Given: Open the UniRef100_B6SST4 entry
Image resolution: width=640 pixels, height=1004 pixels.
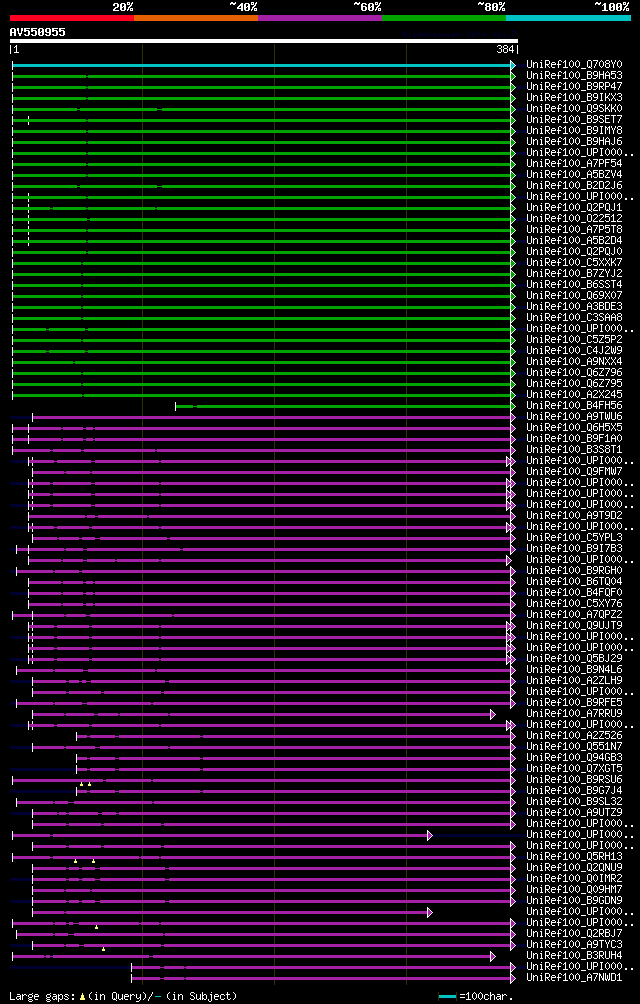Looking at the screenshot, I should coord(574,284).
